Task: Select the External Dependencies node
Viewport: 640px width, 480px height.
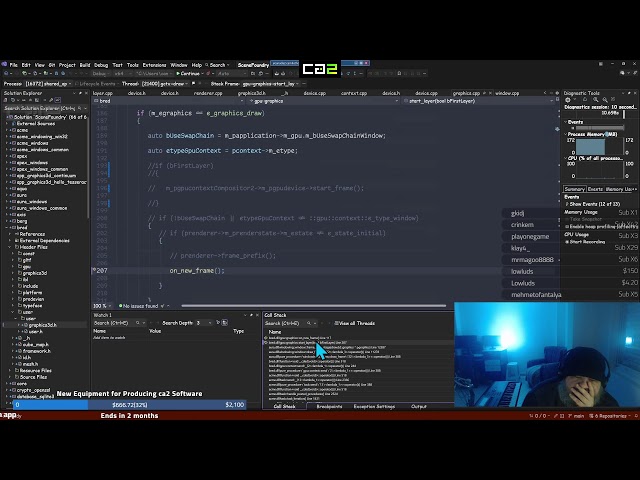Action: point(44,240)
